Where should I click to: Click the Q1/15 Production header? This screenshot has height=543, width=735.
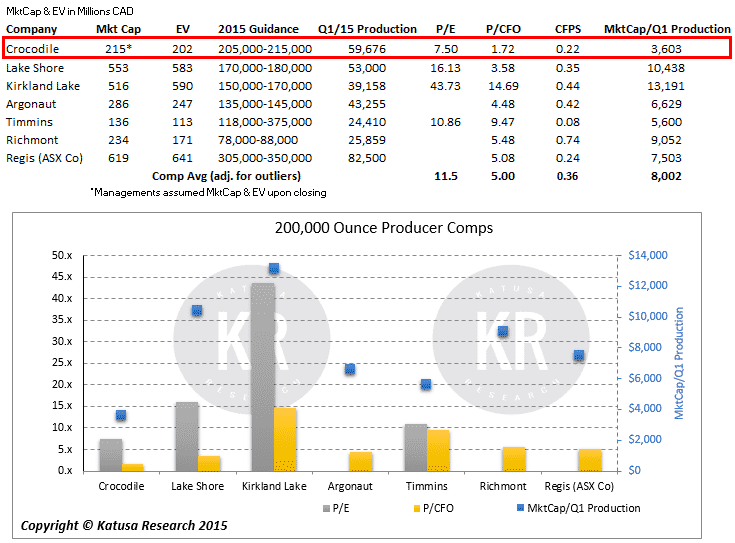pos(367,29)
